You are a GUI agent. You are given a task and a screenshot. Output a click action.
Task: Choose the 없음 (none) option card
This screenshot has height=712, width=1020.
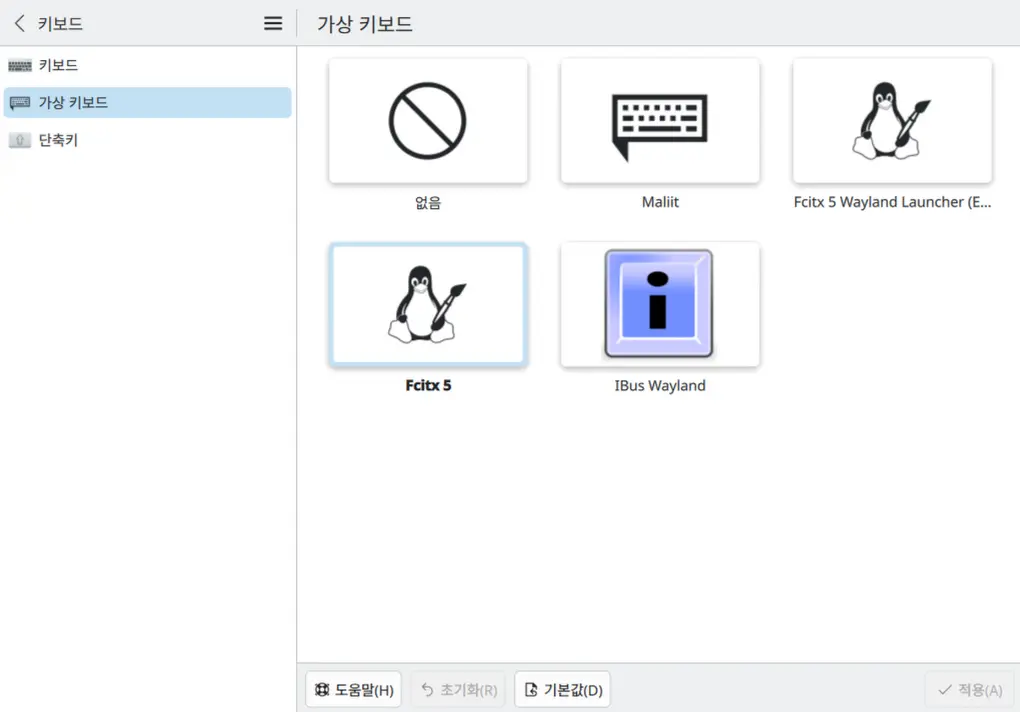coord(428,121)
